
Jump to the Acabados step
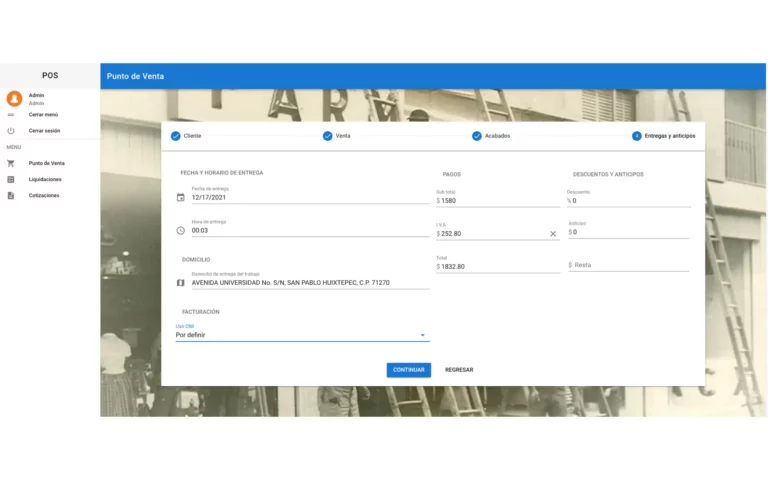click(490, 136)
